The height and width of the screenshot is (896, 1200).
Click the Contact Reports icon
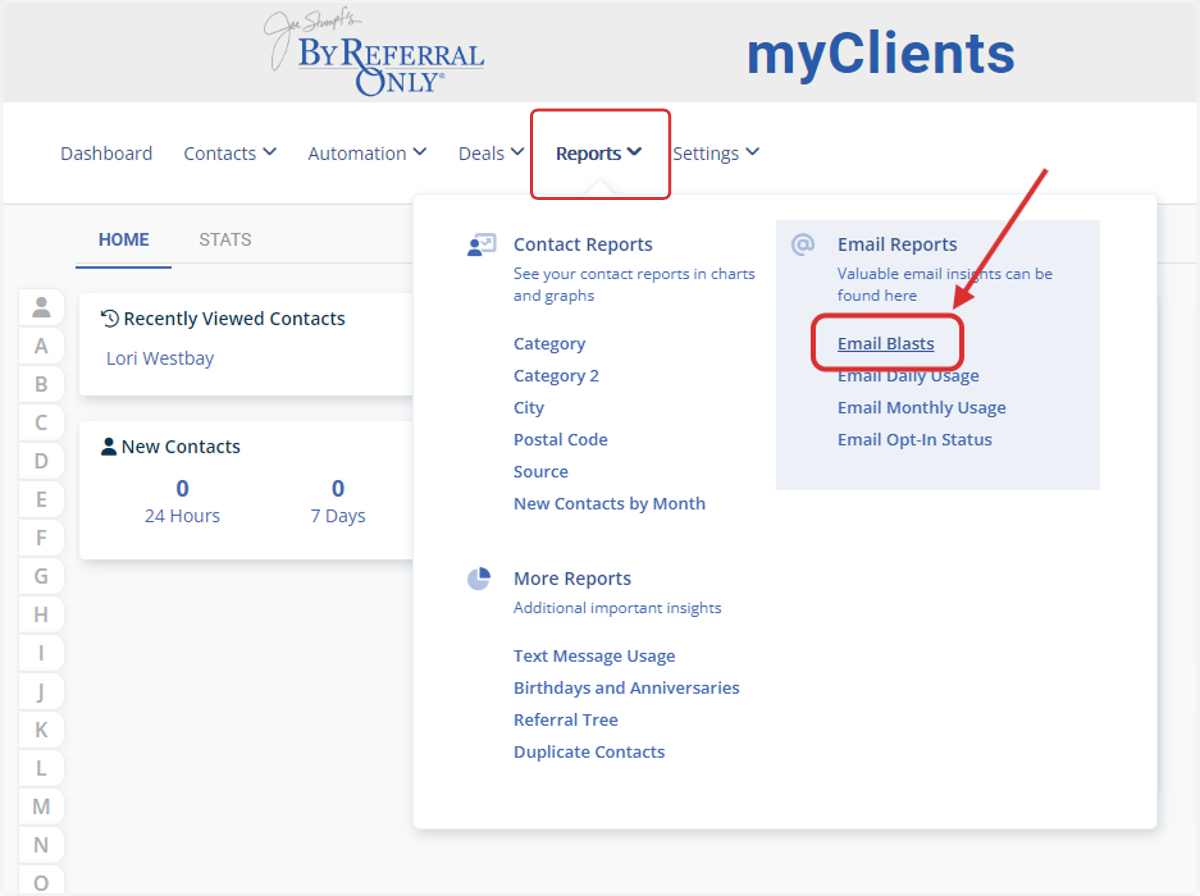point(481,245)
